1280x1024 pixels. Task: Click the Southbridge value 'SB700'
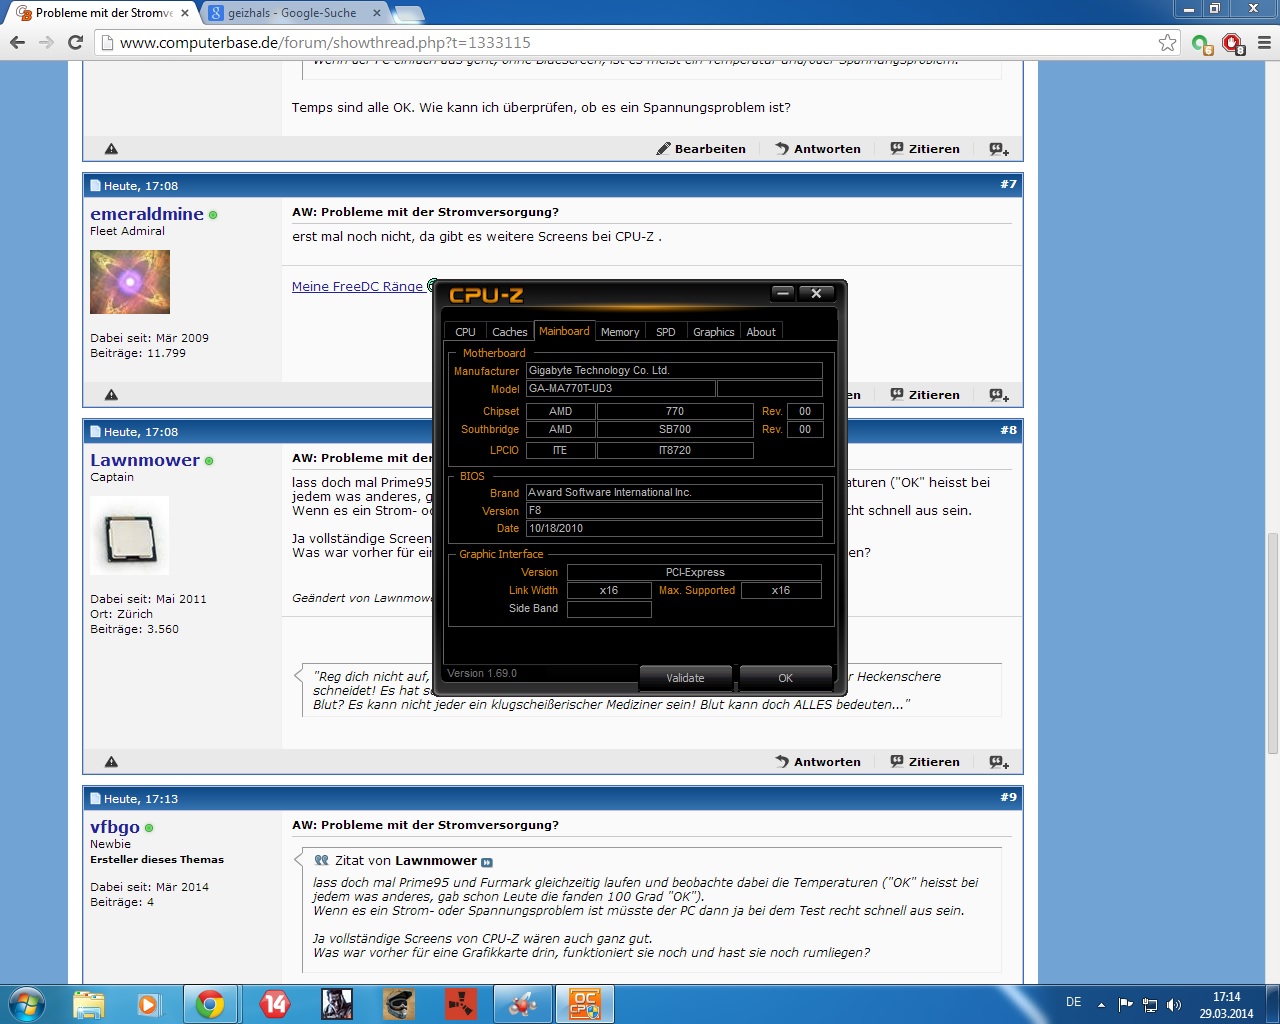tap(675, 429)
